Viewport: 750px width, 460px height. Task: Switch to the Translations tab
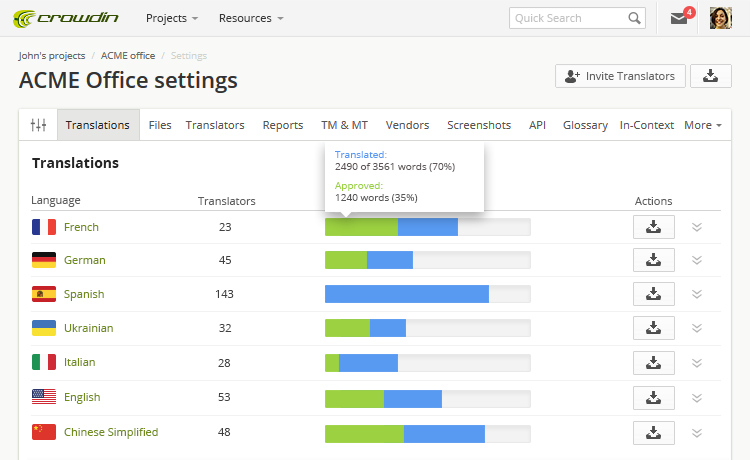pos(98,125)
